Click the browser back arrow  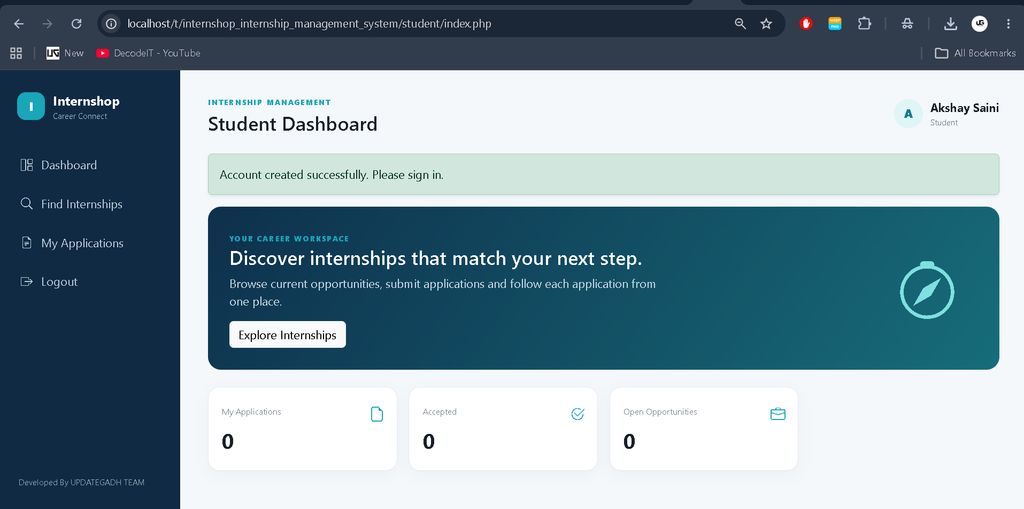tap(18, 24)
